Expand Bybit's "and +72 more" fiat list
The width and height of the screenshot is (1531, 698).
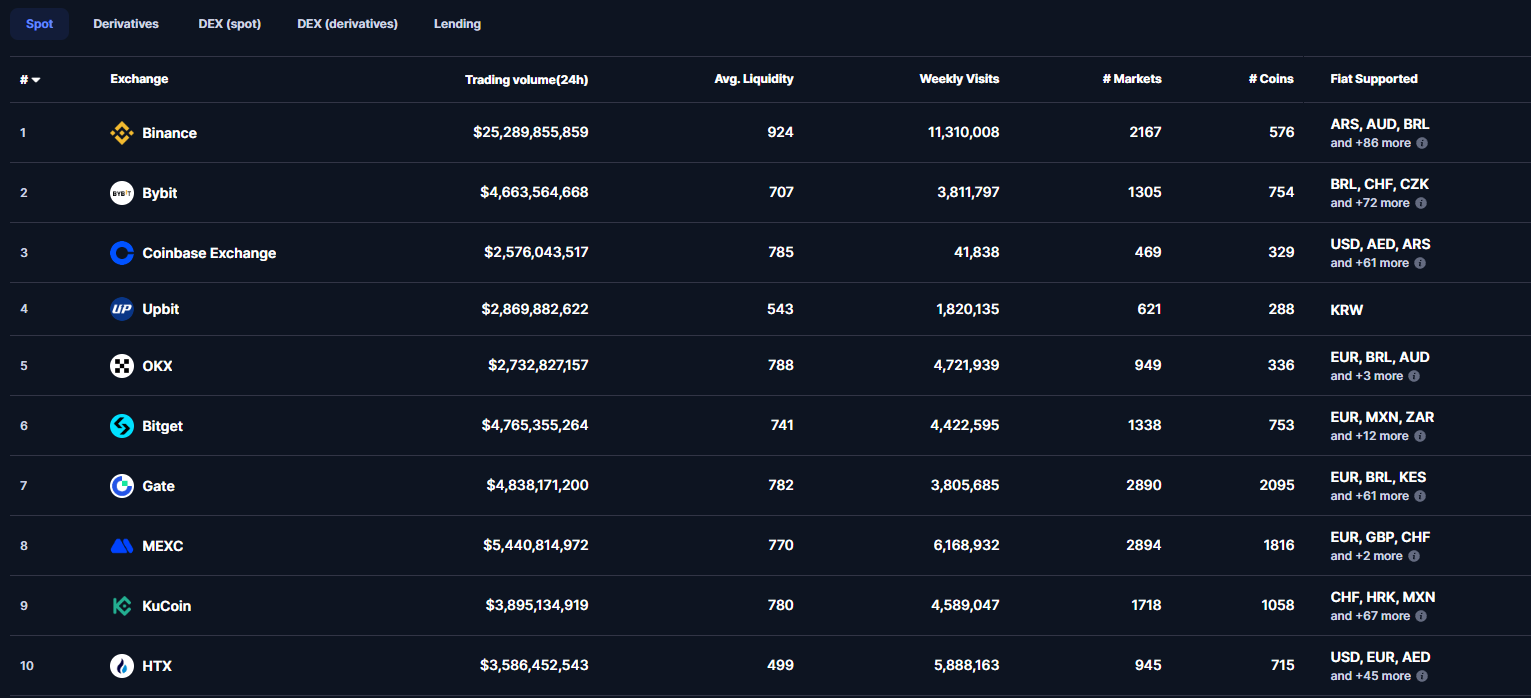[1369, 203]
